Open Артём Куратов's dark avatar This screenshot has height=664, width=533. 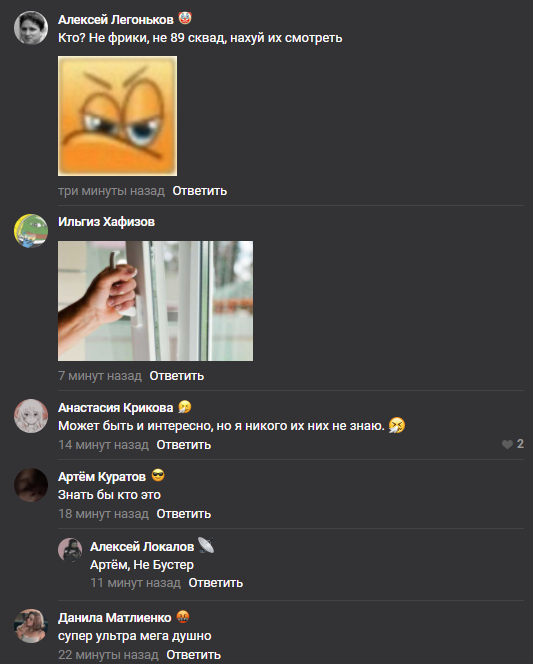pos(31,485)
